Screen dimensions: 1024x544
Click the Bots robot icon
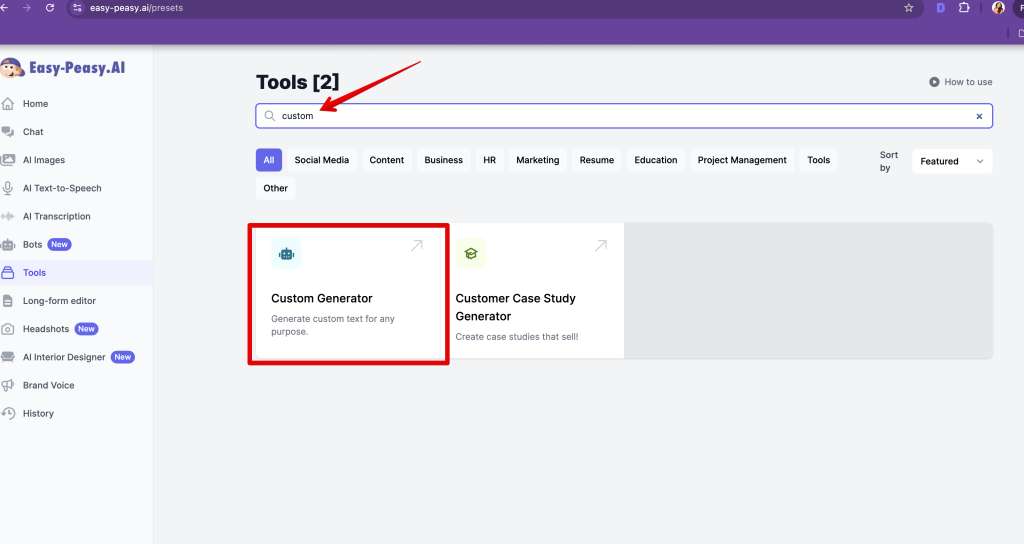coord(8,244)
